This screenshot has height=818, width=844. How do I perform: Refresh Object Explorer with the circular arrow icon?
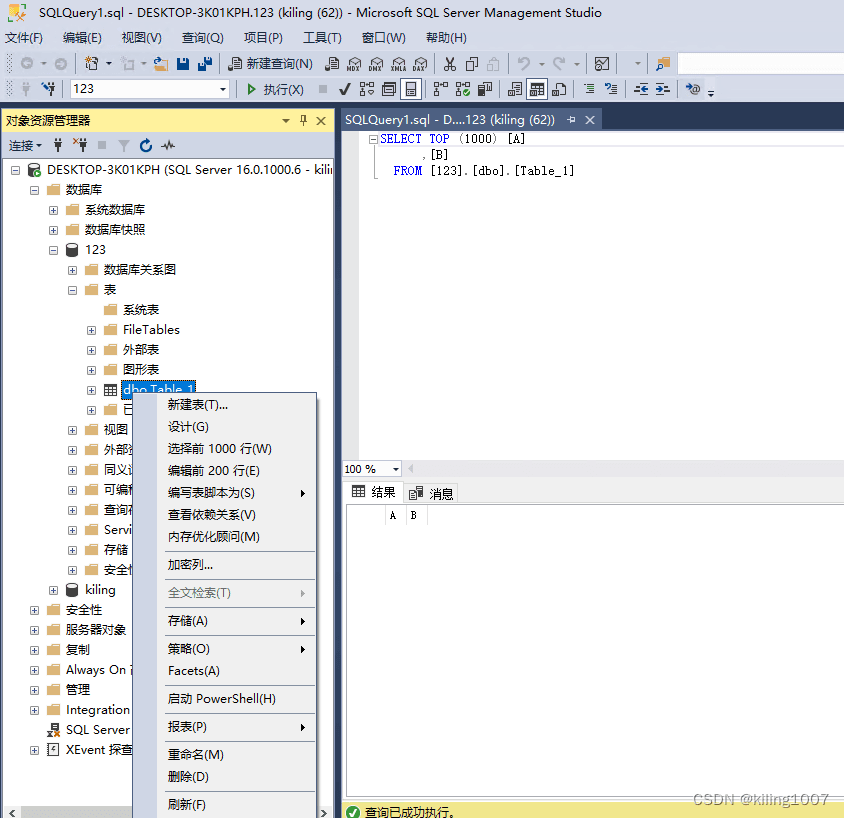146,145
